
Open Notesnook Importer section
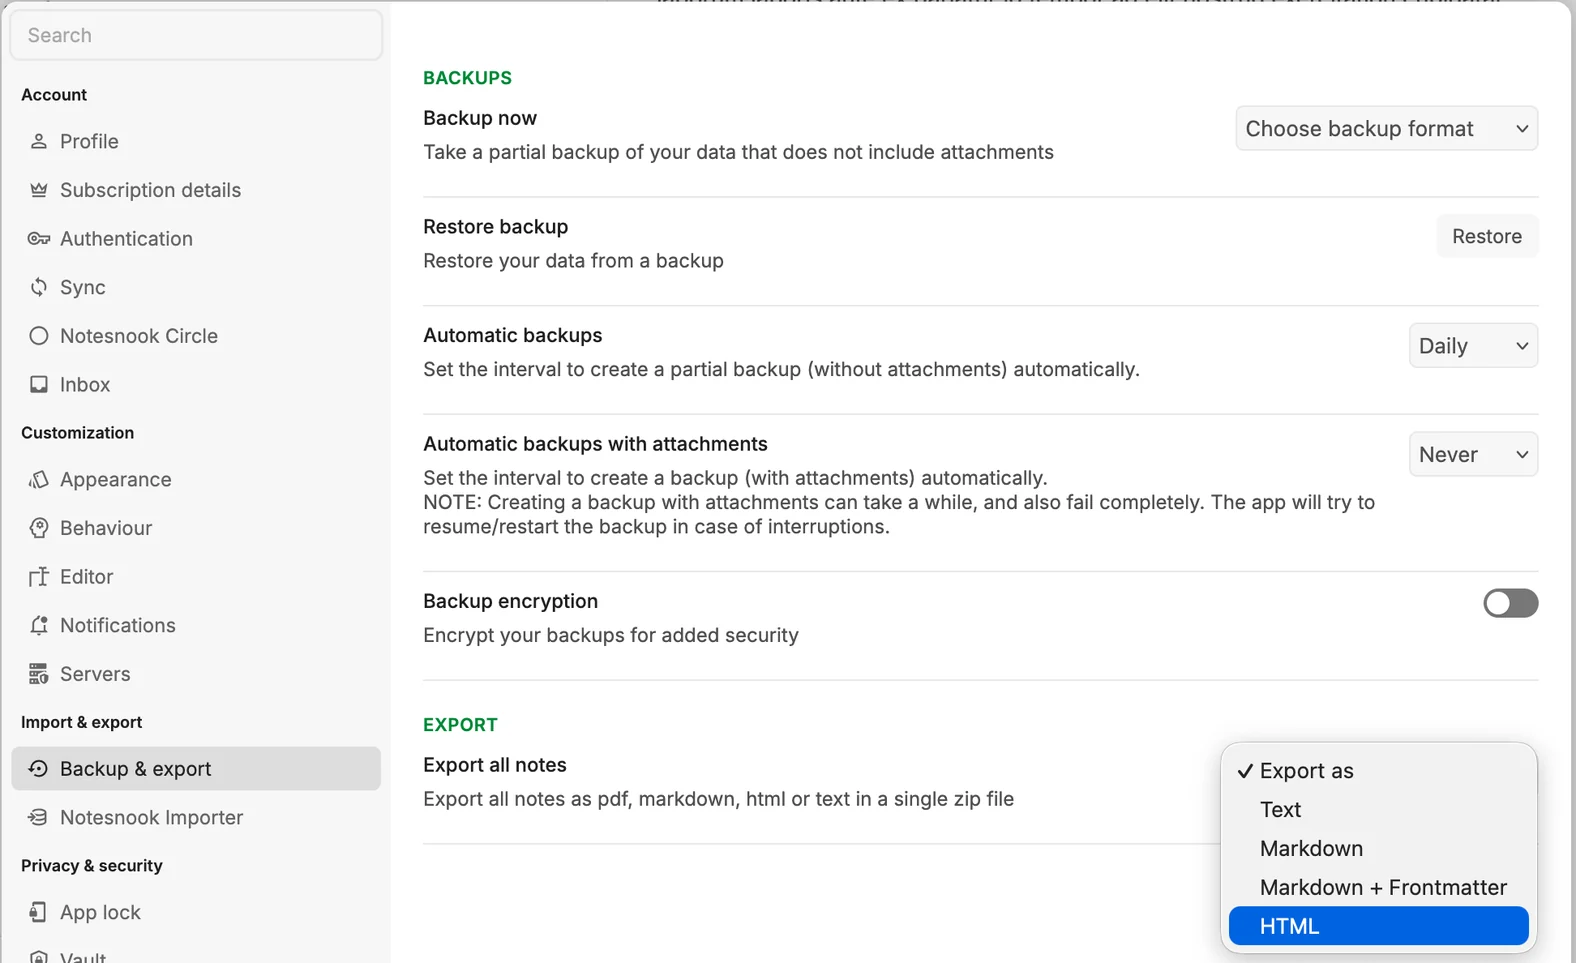(x=196, y=818)
